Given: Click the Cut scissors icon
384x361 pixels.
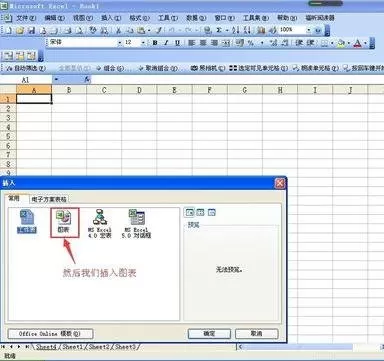Looking at the screenshot, I should (118, 31).
